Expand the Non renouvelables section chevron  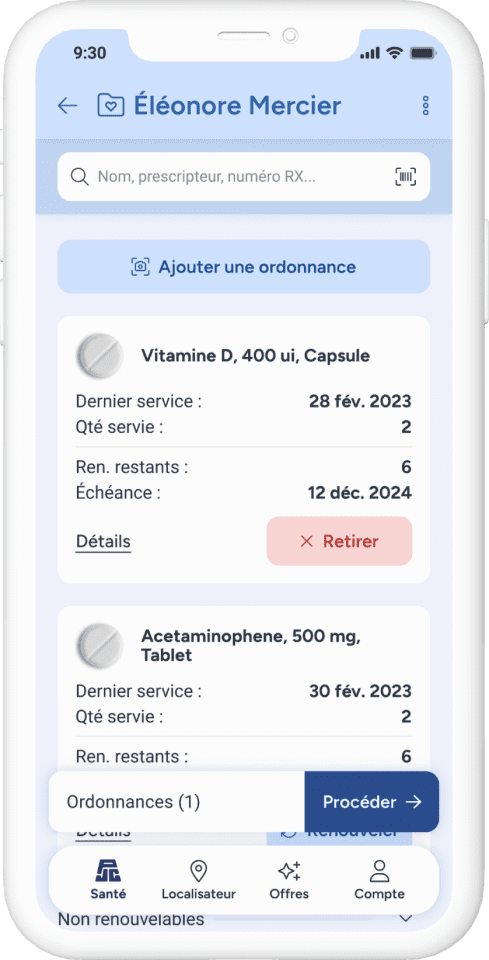click(405, 918)
